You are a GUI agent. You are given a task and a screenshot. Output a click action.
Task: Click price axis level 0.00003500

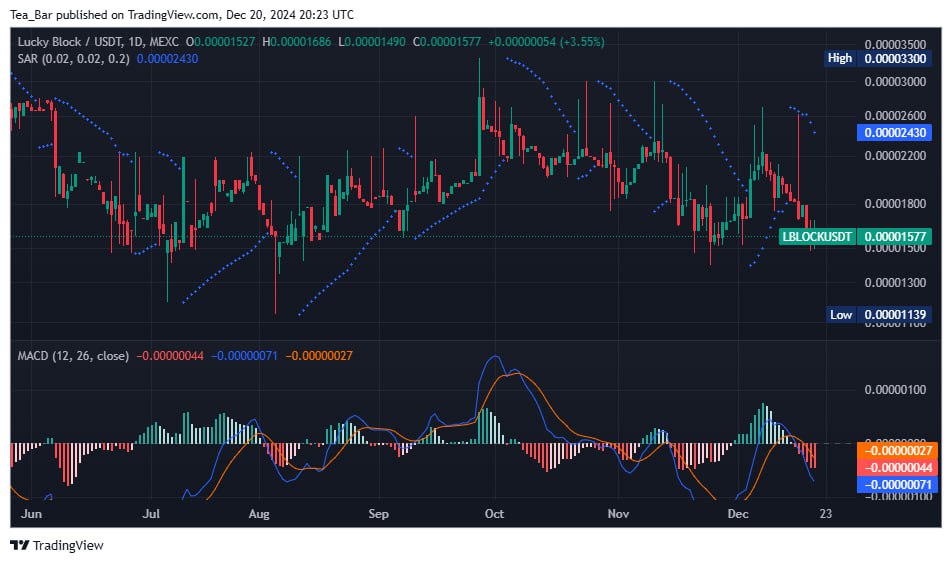click(896, 44)
